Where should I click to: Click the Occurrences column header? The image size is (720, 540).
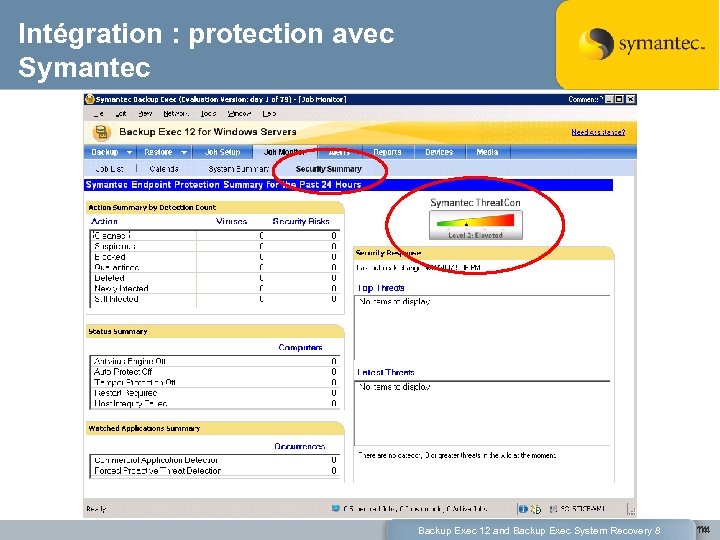pyautogui.click(x=299, y=446)
